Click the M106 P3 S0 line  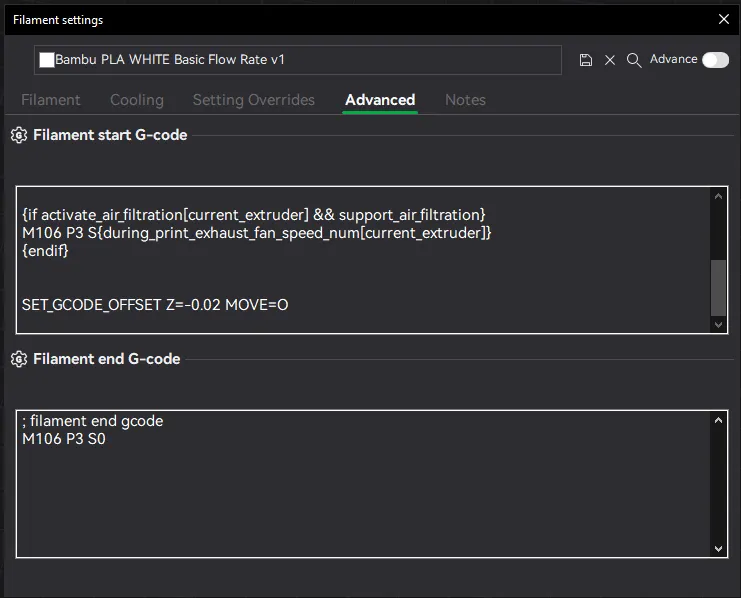[x=64, y=439]
